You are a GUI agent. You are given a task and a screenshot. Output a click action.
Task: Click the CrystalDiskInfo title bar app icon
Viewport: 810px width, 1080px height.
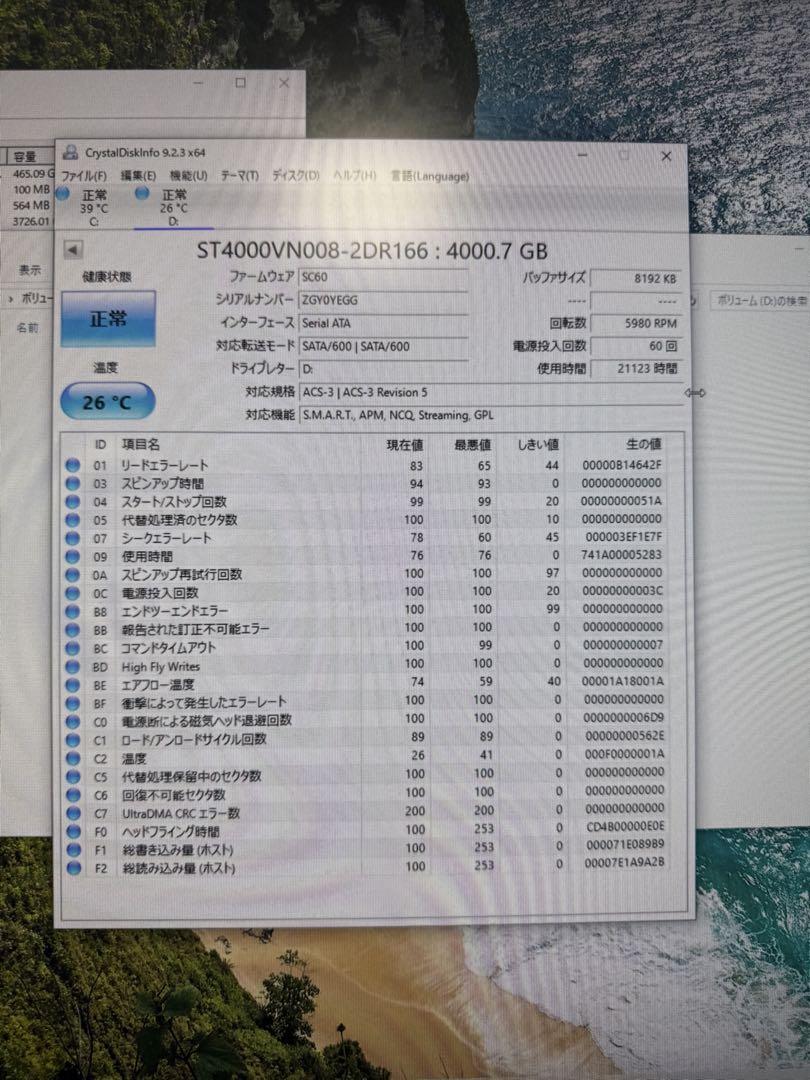(70, 152)
